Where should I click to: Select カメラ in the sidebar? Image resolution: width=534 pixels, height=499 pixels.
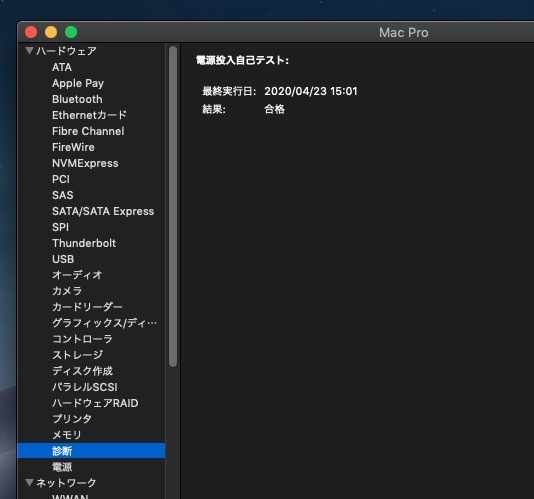[67, 291]
